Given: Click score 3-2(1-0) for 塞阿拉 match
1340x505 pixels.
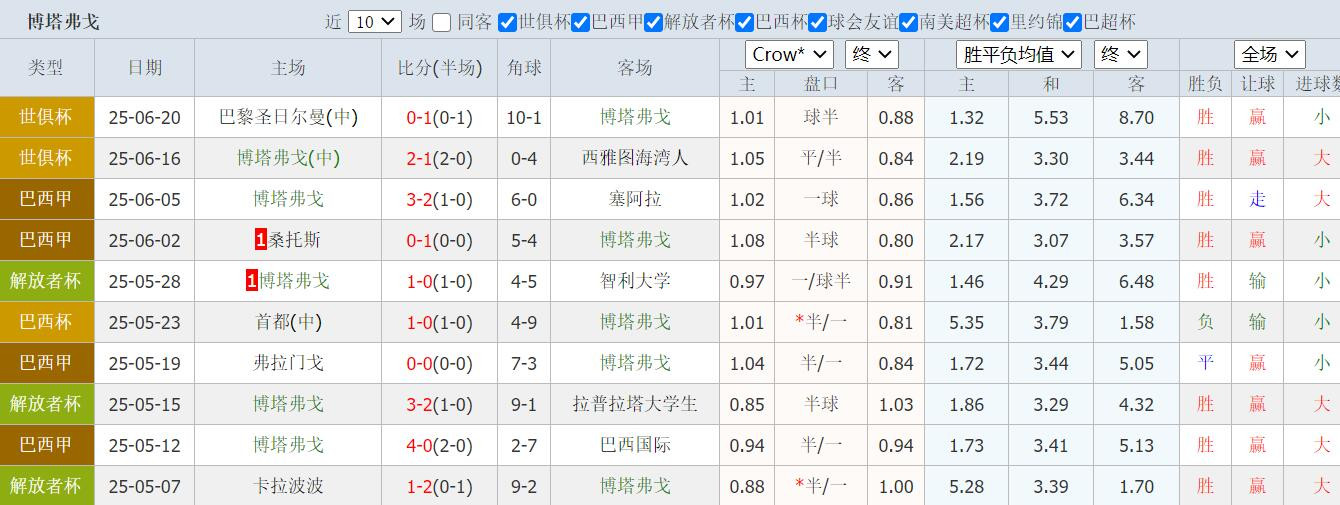Looking at the screenshot, I should click(x=439, y=199).
